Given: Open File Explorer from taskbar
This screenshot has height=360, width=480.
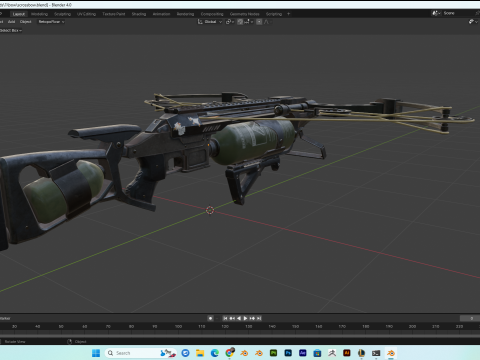Looking at the screenshot, I should [x=200, y=353].
